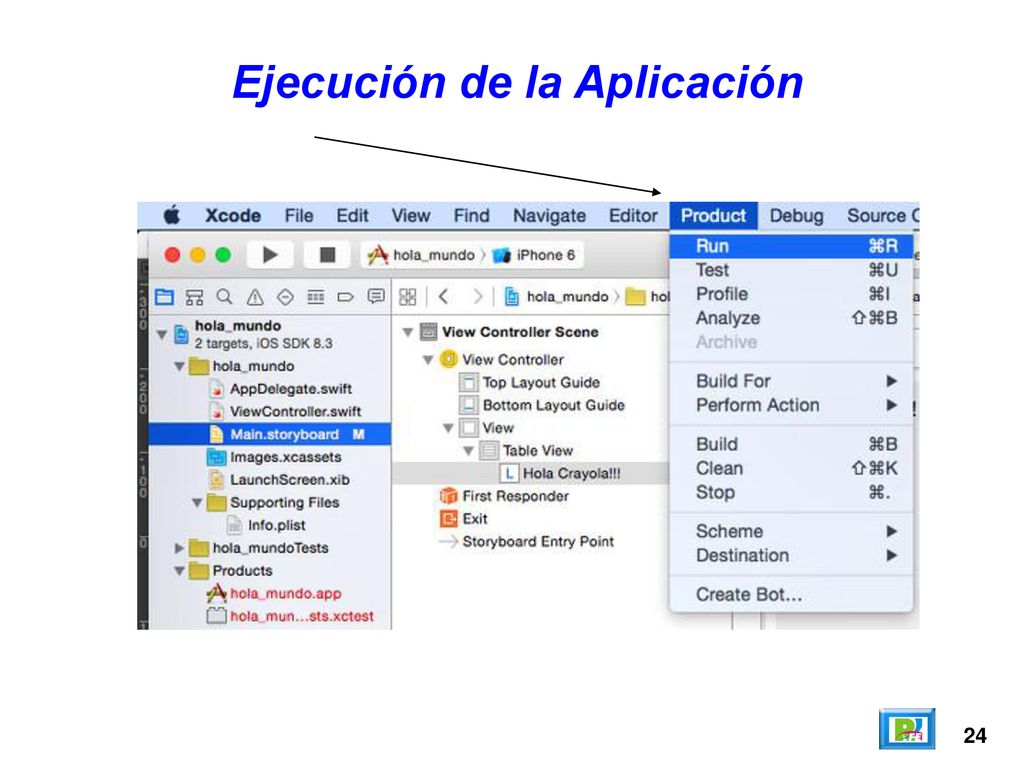Choose Clean from the Product menu
The width and height of the screenshot is (1024, 768).
tap(792, 469)
